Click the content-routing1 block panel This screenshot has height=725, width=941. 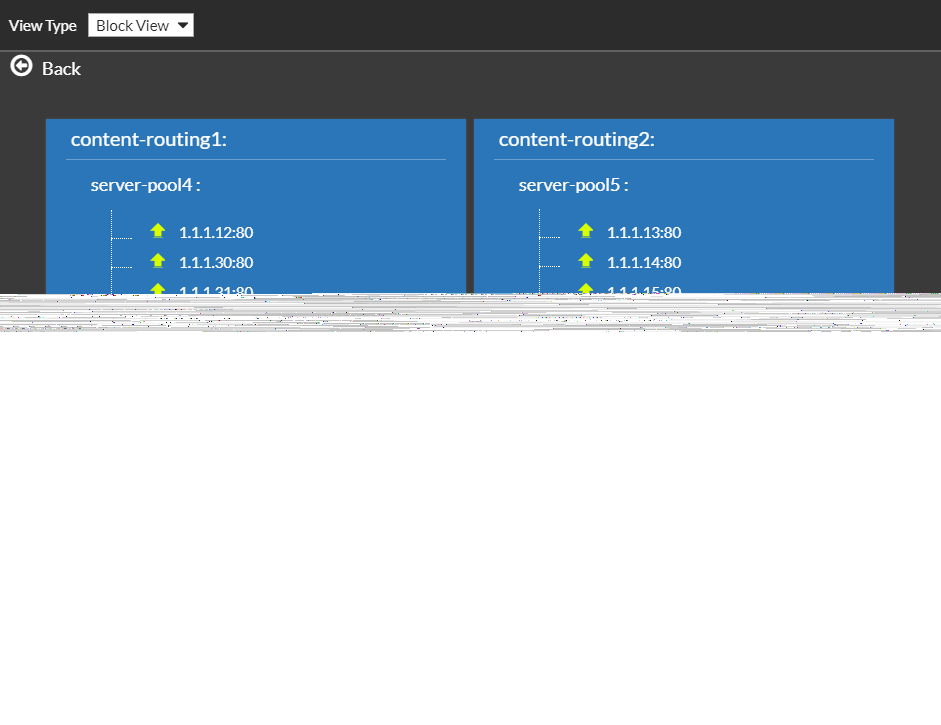point(255,200)
